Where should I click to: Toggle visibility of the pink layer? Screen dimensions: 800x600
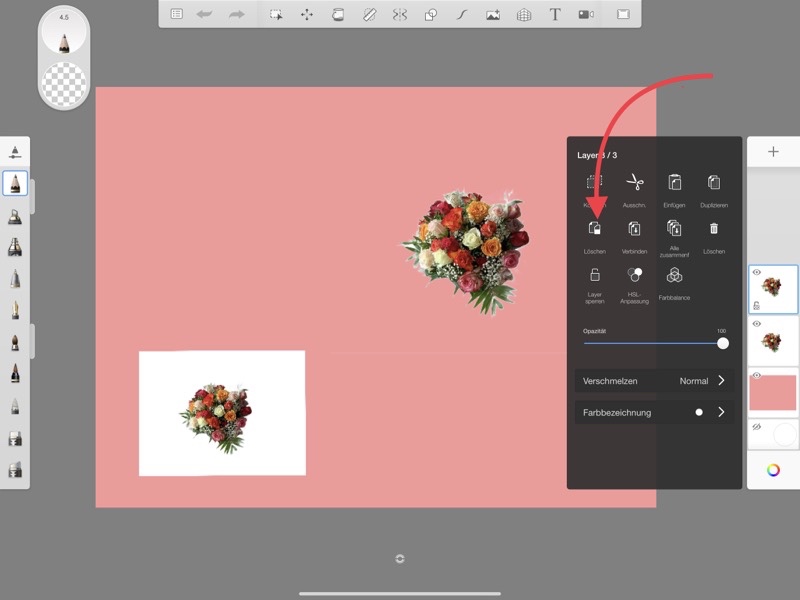point(757,376)
